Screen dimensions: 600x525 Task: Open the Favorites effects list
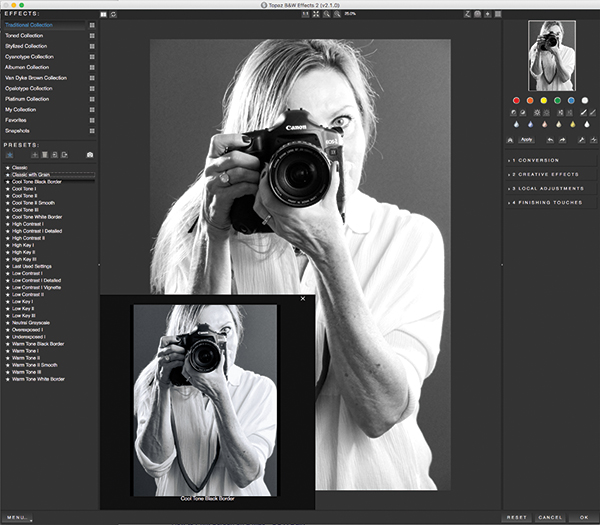coord(16,120)
